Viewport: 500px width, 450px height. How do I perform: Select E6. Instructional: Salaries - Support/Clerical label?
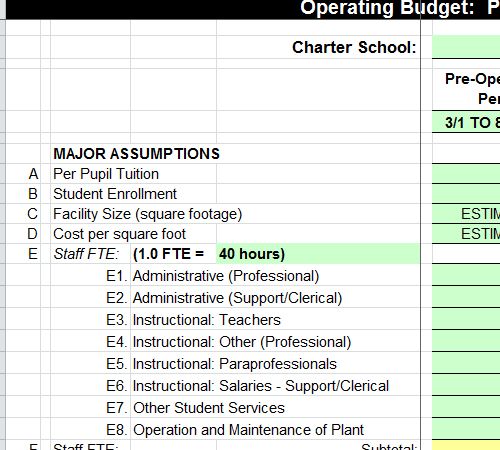247,386
